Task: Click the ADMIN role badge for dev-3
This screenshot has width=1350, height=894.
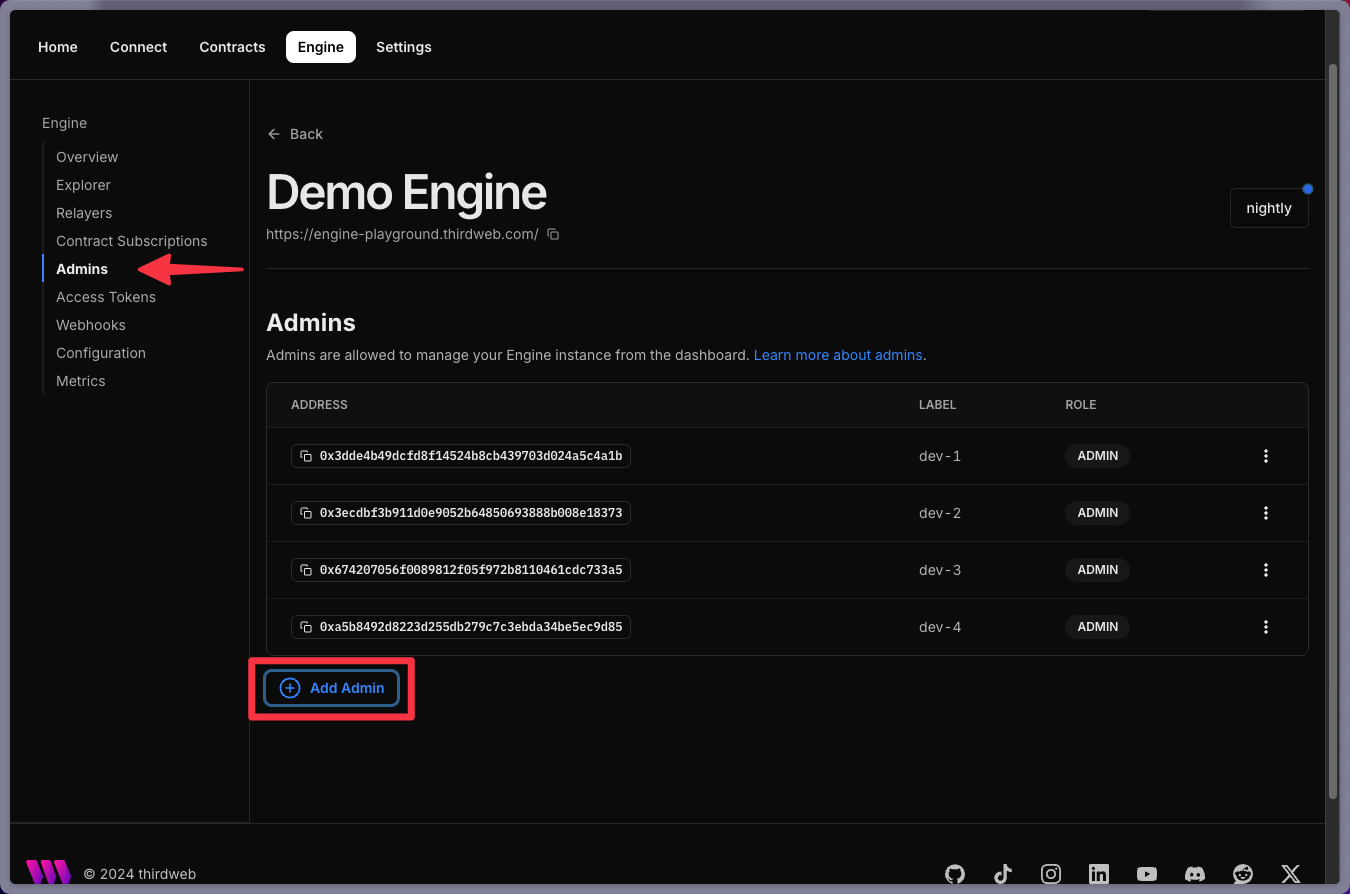Action: (x=1098, y=570)
